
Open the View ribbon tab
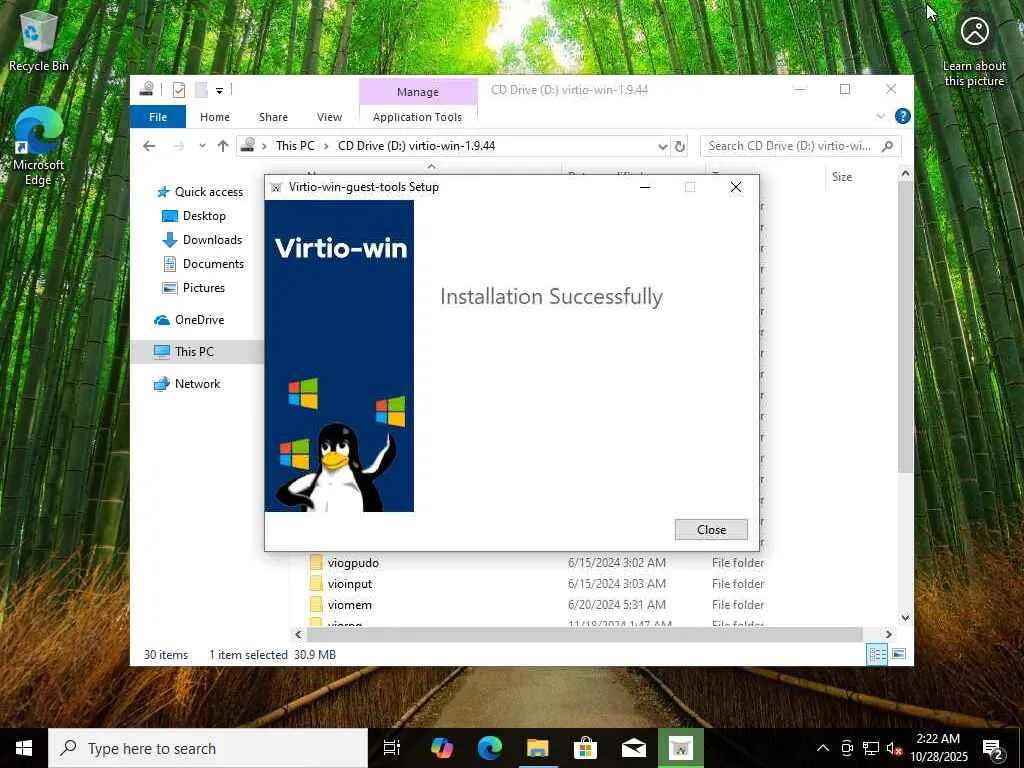pos(329,117)
